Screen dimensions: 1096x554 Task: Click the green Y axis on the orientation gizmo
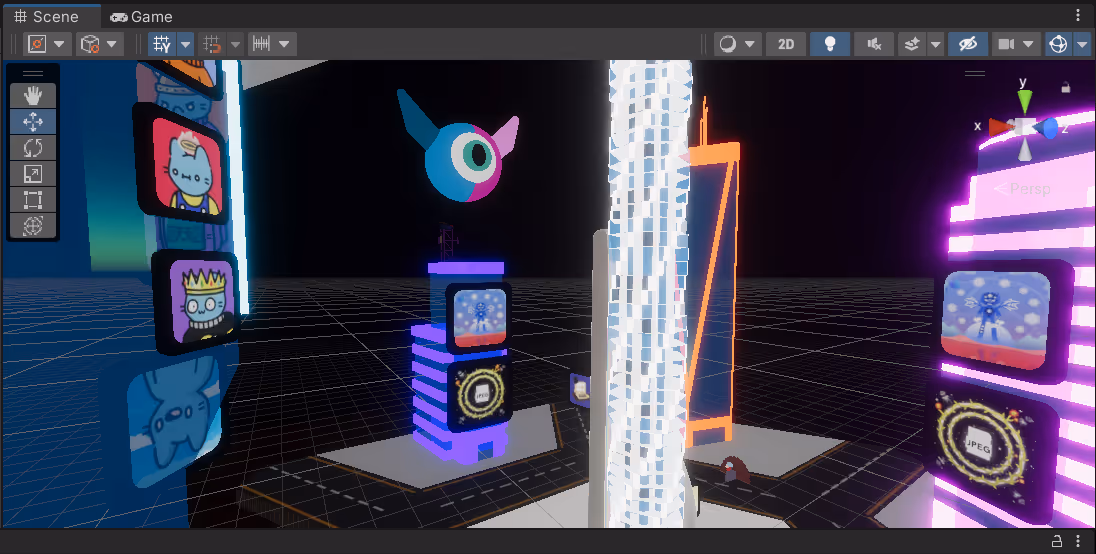pos(1024,100)
